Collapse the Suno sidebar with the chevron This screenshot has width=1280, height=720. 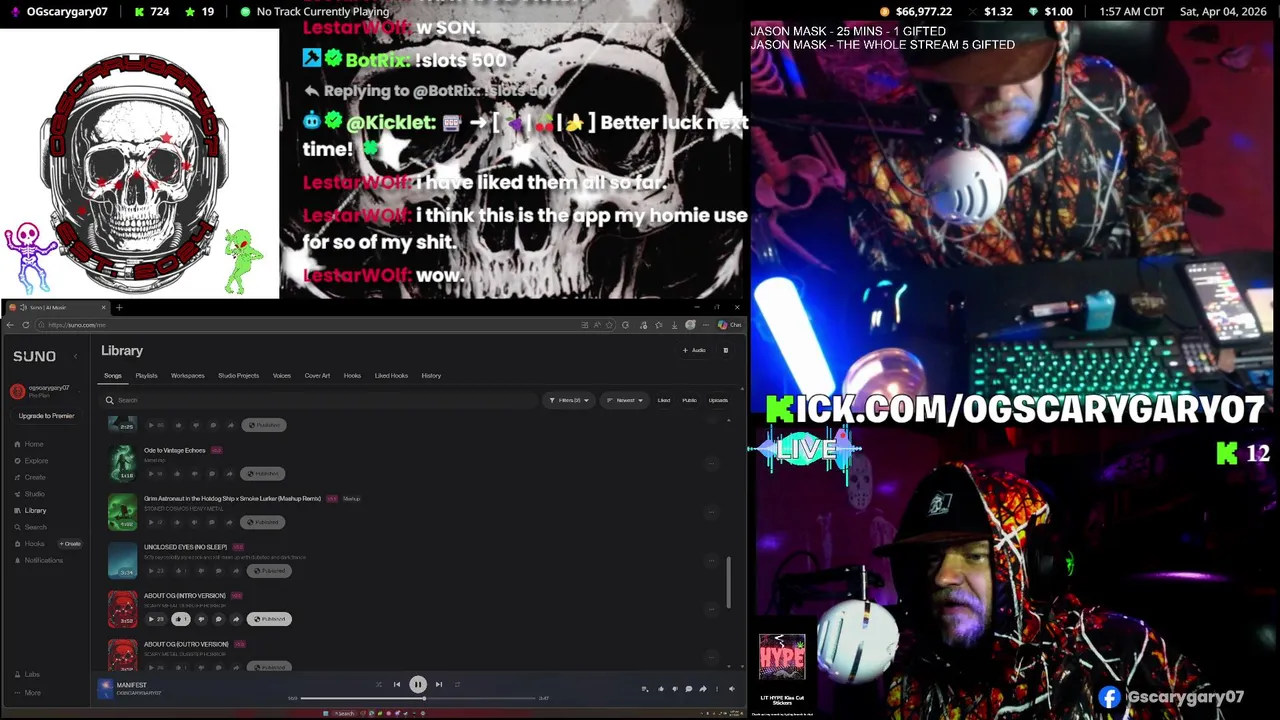coord(76,356)
